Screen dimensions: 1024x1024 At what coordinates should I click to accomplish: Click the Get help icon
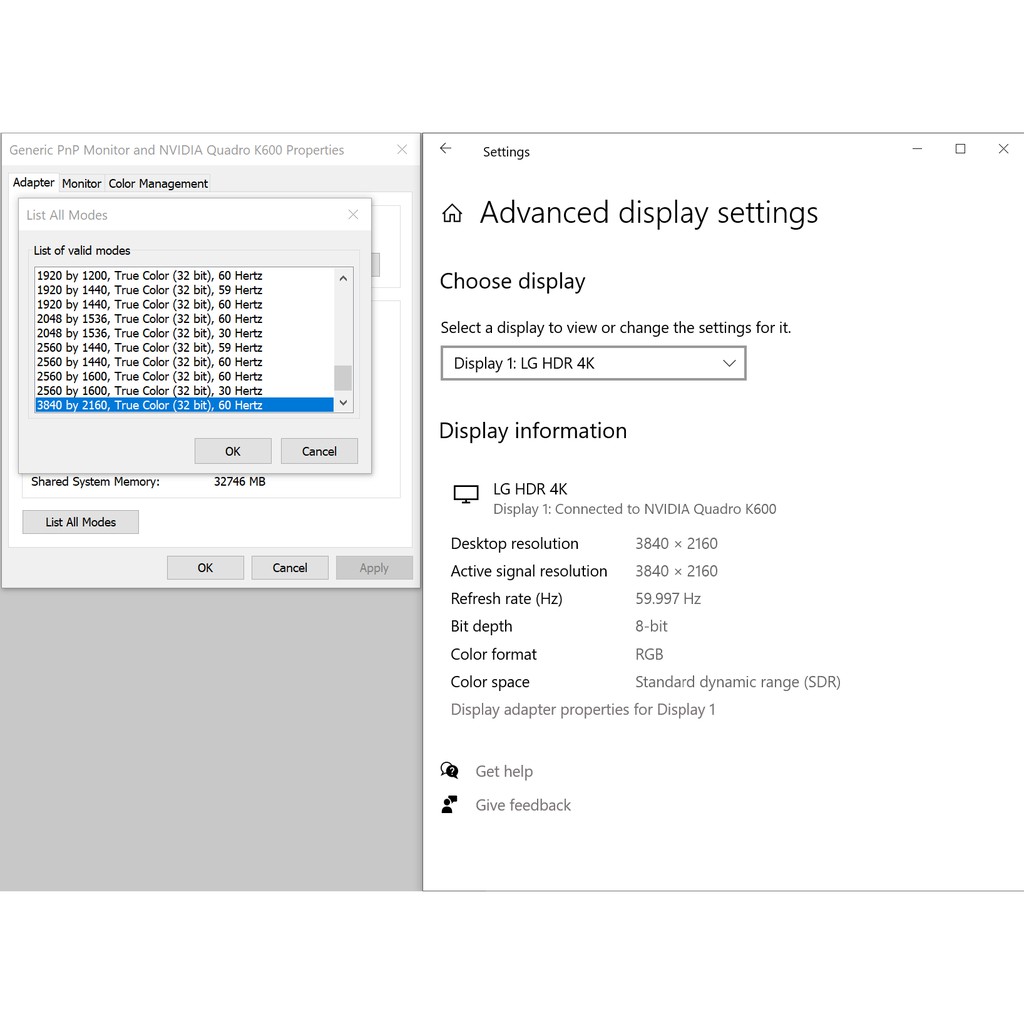(450, 771)
